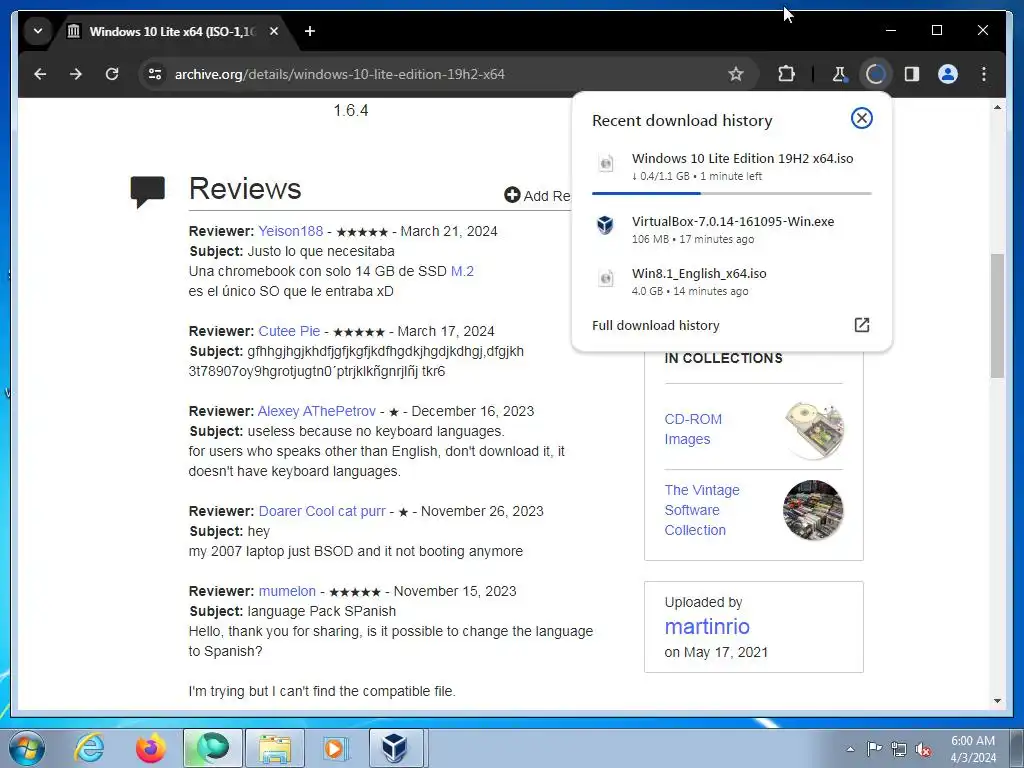The width and height of the screenshot is (1024, 768).
Task: Open reviewer Yeison188 profile
Action: [x=291, y=231]
